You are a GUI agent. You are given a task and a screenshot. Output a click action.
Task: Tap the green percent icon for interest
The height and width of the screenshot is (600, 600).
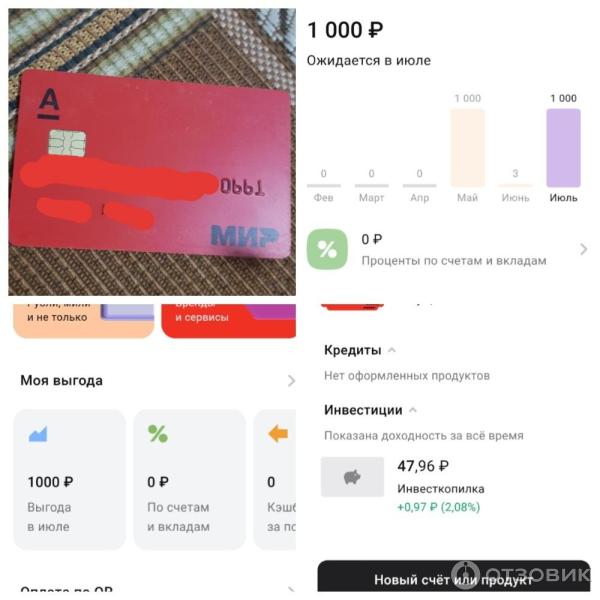(327, 249)
